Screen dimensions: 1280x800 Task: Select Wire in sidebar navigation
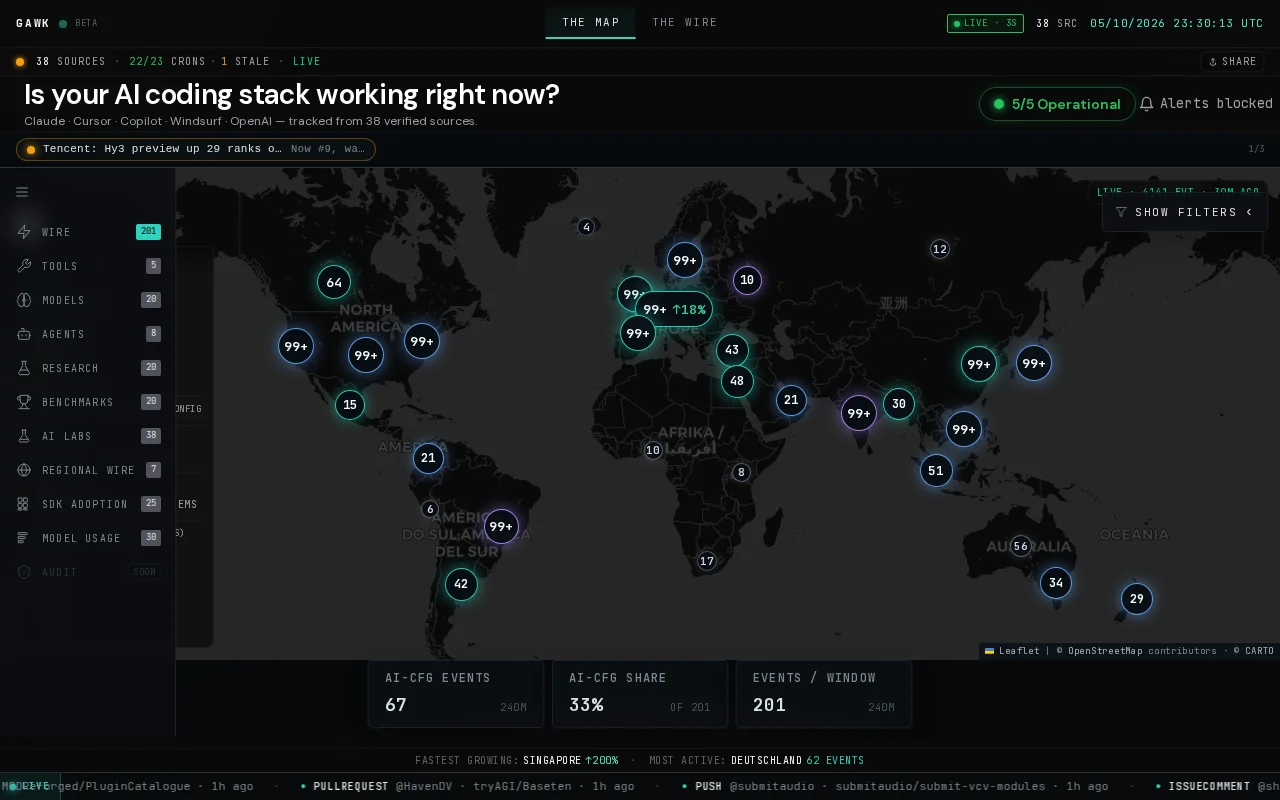click(88, 232)
